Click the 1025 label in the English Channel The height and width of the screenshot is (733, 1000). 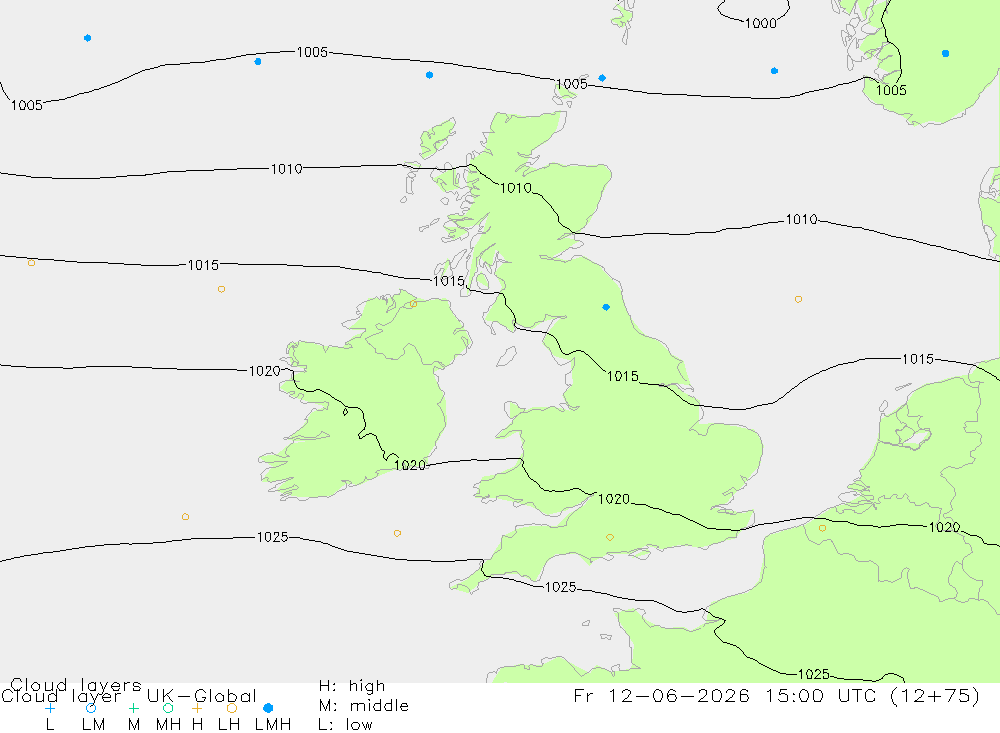[560, 587]
